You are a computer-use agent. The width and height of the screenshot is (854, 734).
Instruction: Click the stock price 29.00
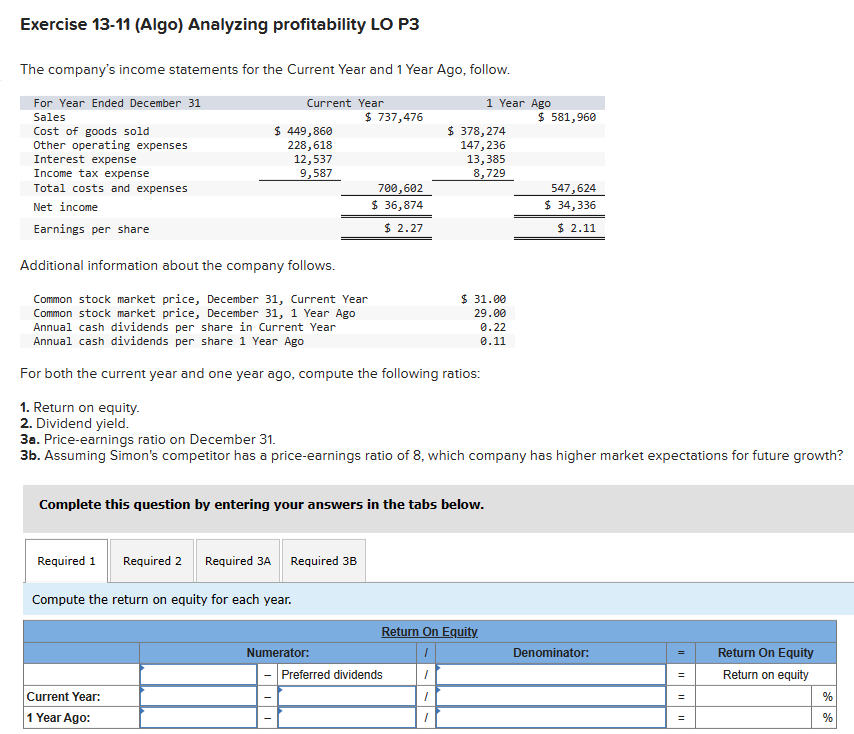point(490,313)
